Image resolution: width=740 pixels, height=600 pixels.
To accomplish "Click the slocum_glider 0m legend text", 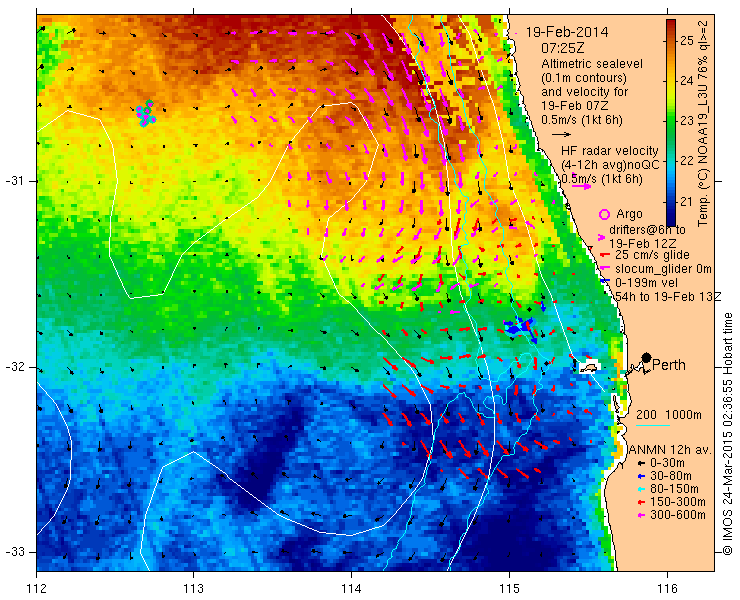I will [663, 269].
